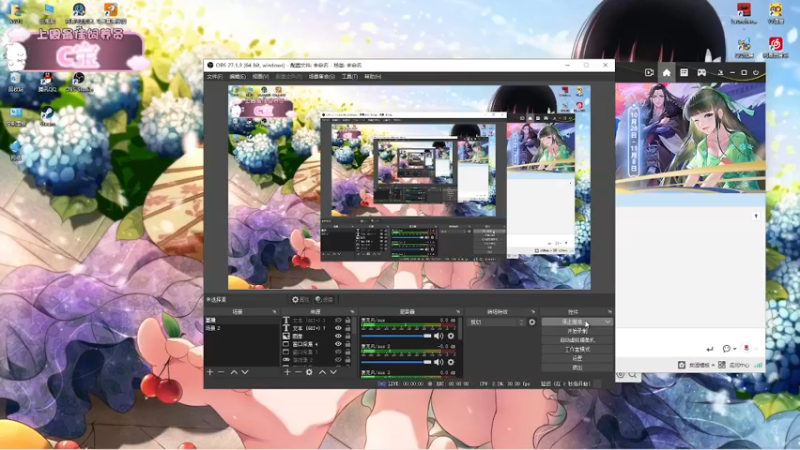
Task: Pop out the Scenes dock panel
Action: tap(274, 312)
